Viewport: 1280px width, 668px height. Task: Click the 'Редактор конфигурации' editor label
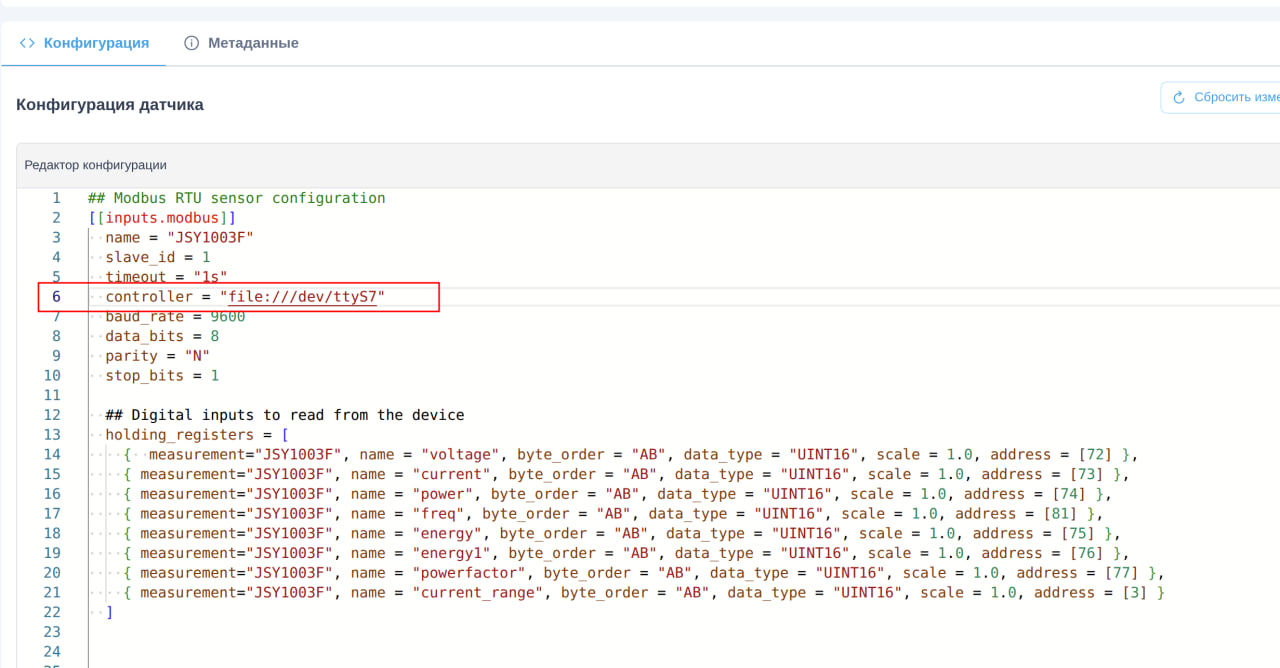coord(96,165)
